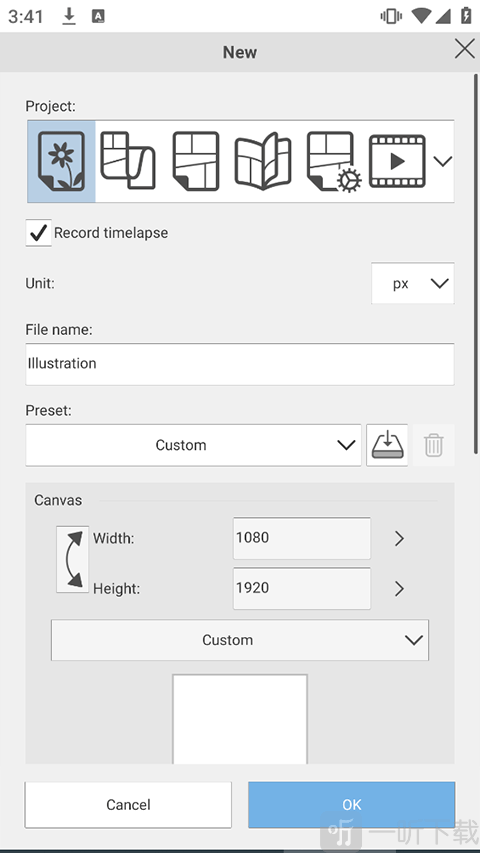This screenshot has height=853, width=480.
Task: Swap width and height with arrows icon
Action: point(72,559)
